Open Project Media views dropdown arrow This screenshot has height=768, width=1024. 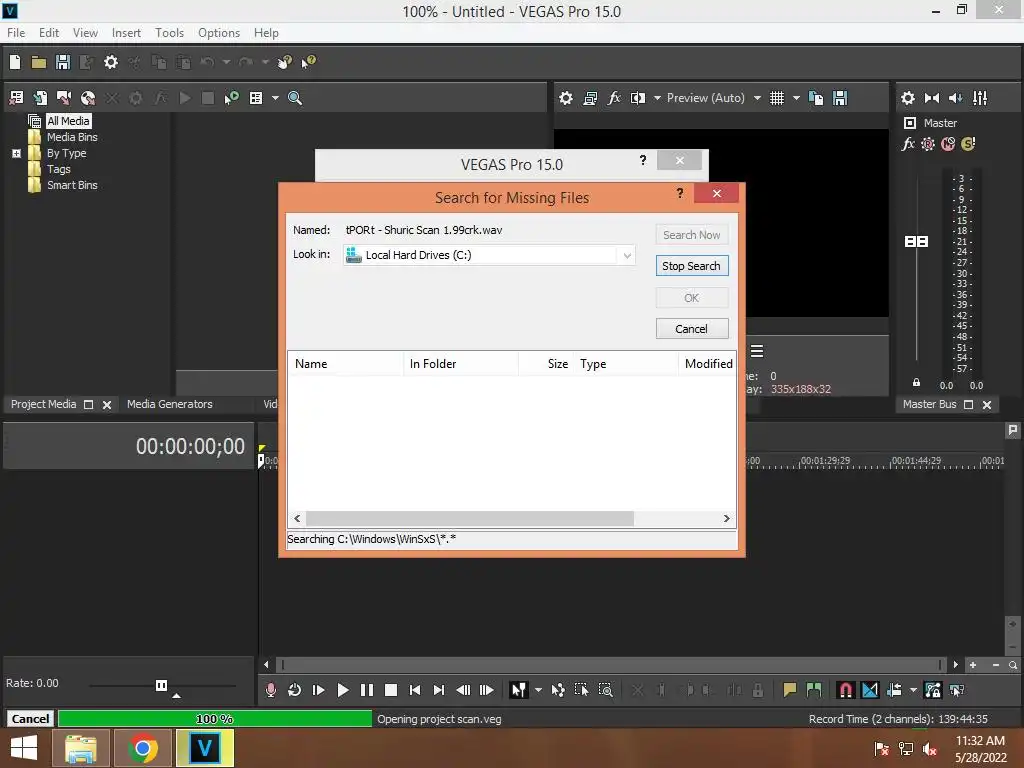275,98
